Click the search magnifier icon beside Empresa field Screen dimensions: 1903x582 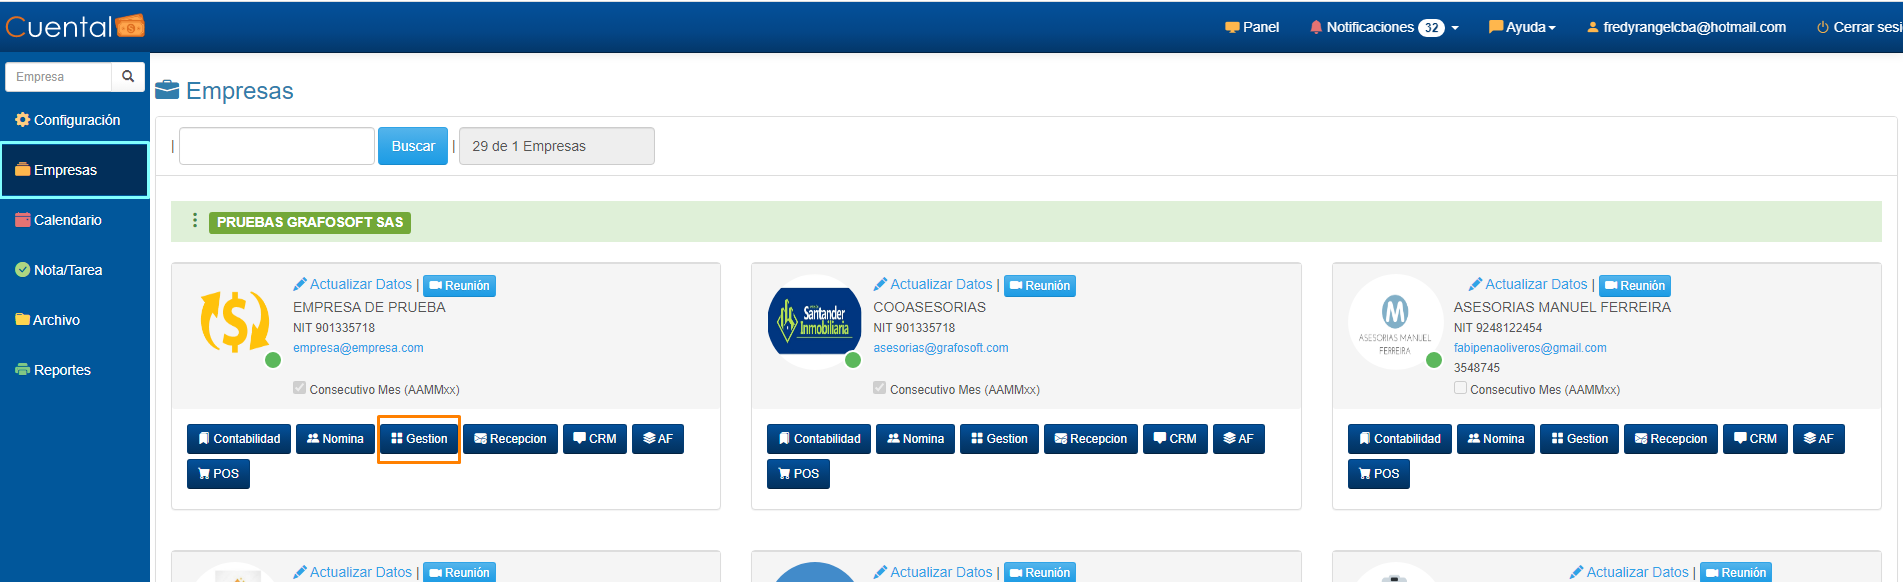coord(128,77)
